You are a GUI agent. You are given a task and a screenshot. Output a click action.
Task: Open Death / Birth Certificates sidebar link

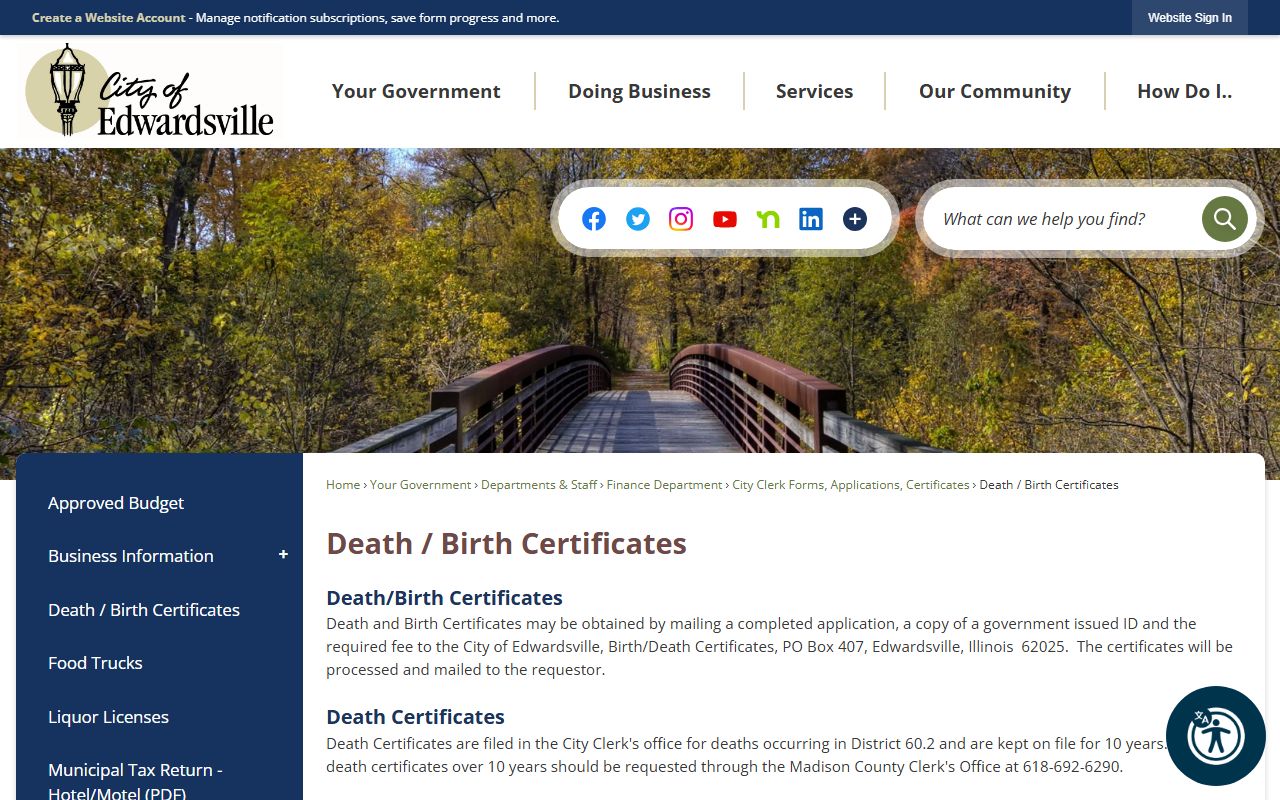tap(144, 610)
